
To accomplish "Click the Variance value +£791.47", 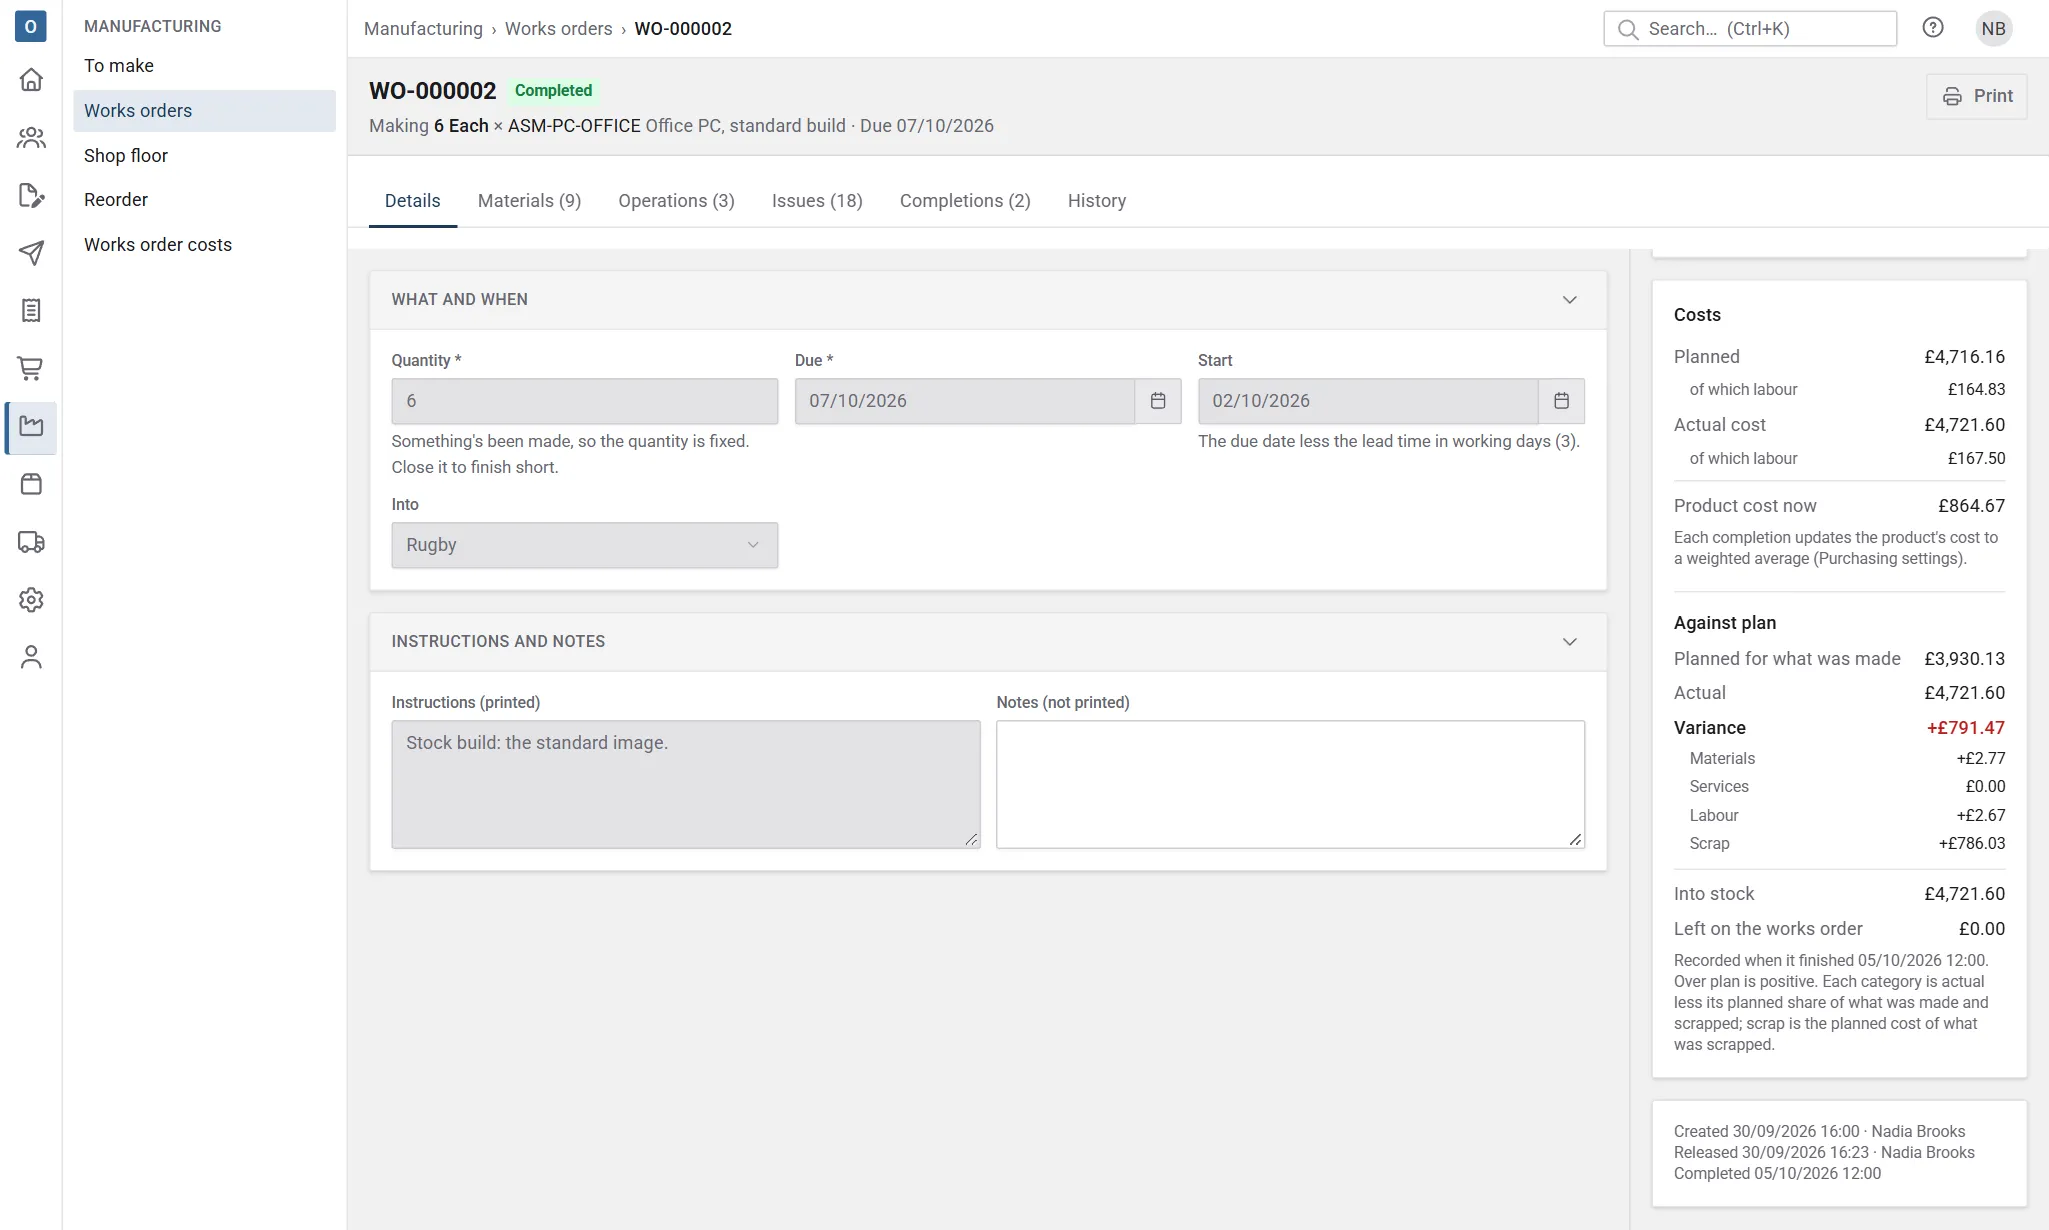I will (x=1966, y=728).
